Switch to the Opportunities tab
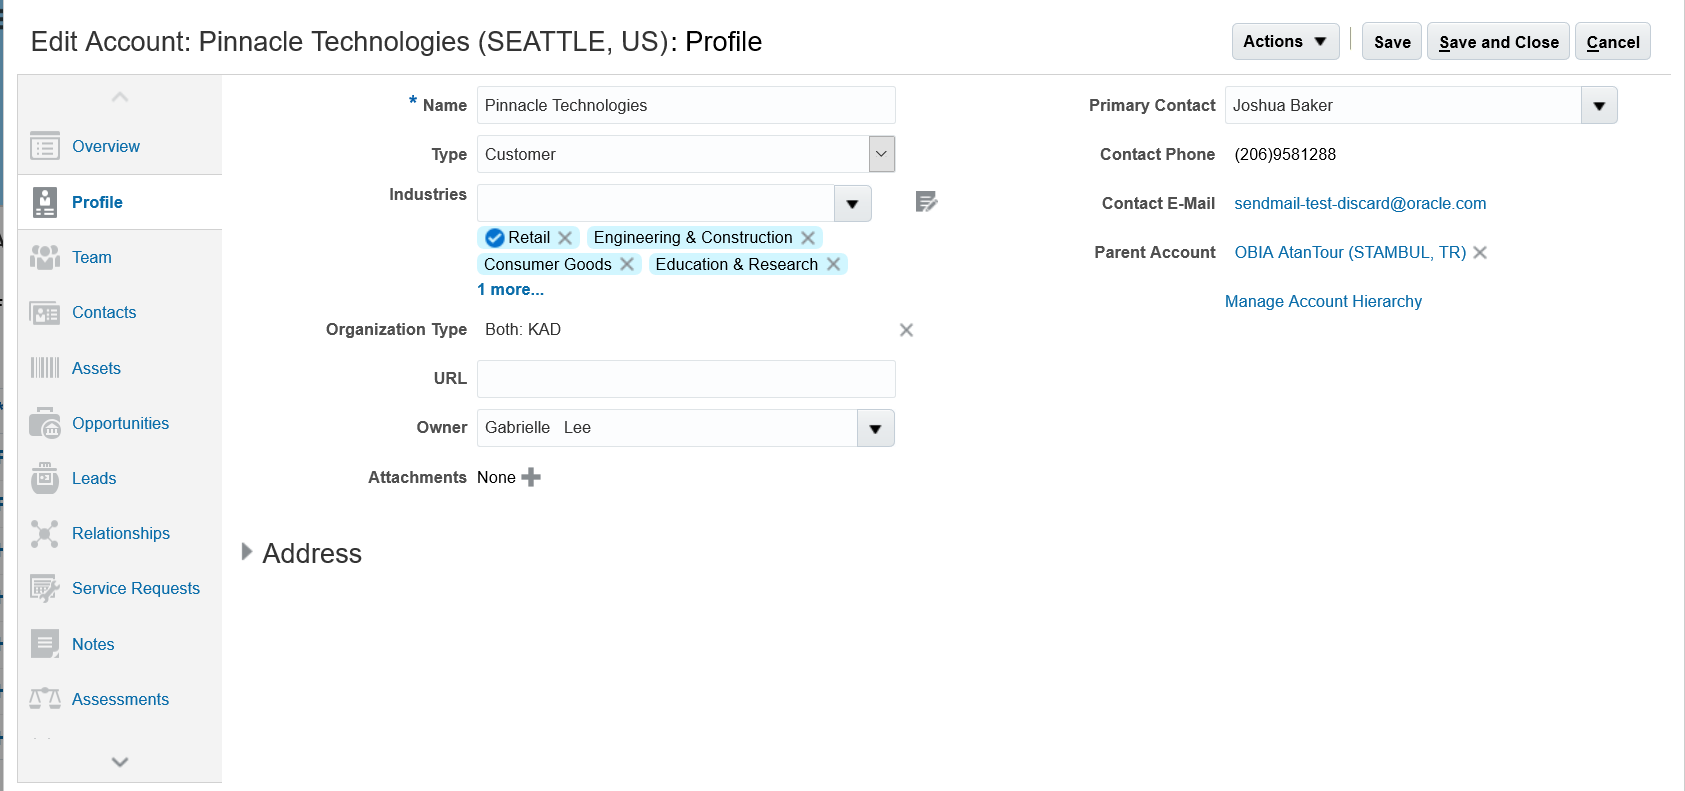The image size is (1685, 791). coord(120,423)
